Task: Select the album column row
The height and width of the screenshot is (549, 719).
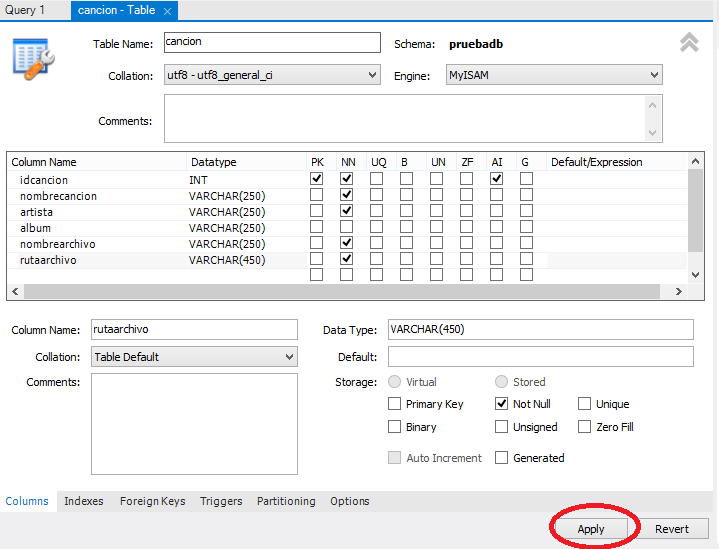Action: (x=347, y=228)
